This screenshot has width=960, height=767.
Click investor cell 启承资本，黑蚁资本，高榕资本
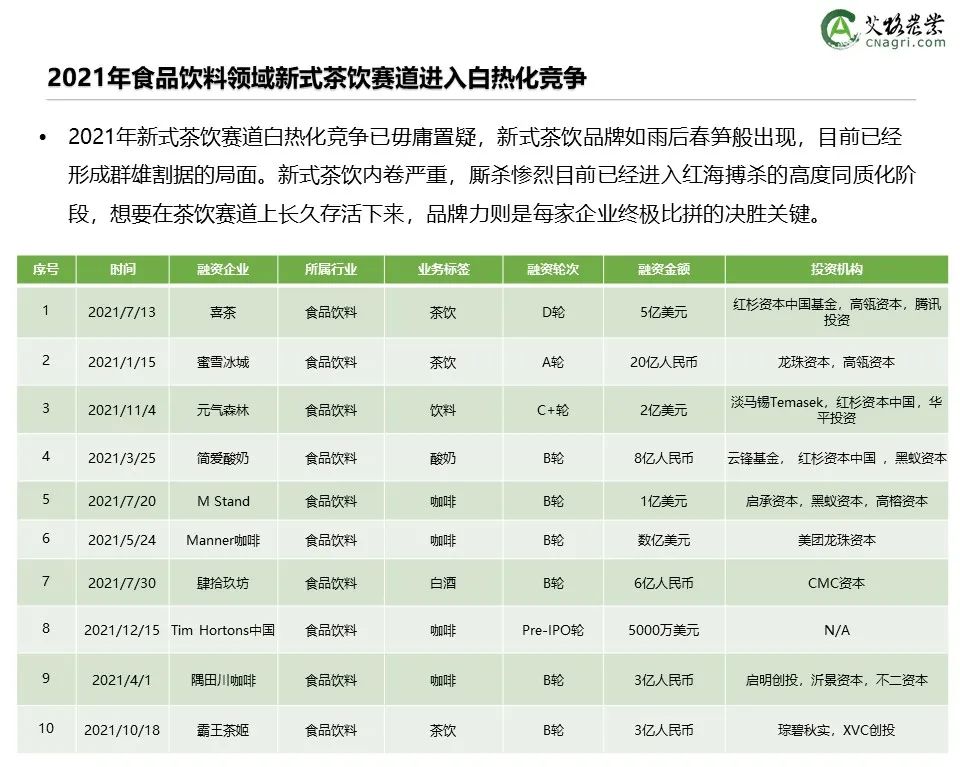(x=836, y=501)
